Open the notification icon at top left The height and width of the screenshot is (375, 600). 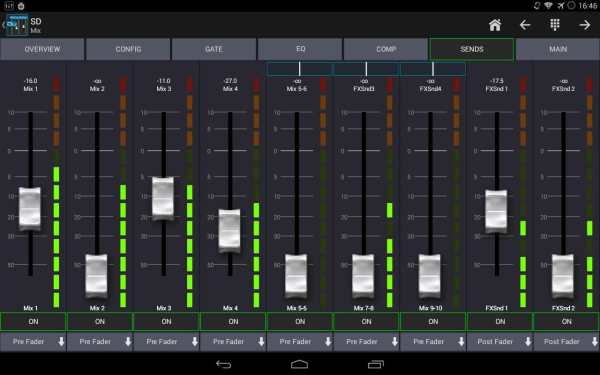tap(8, 5)
